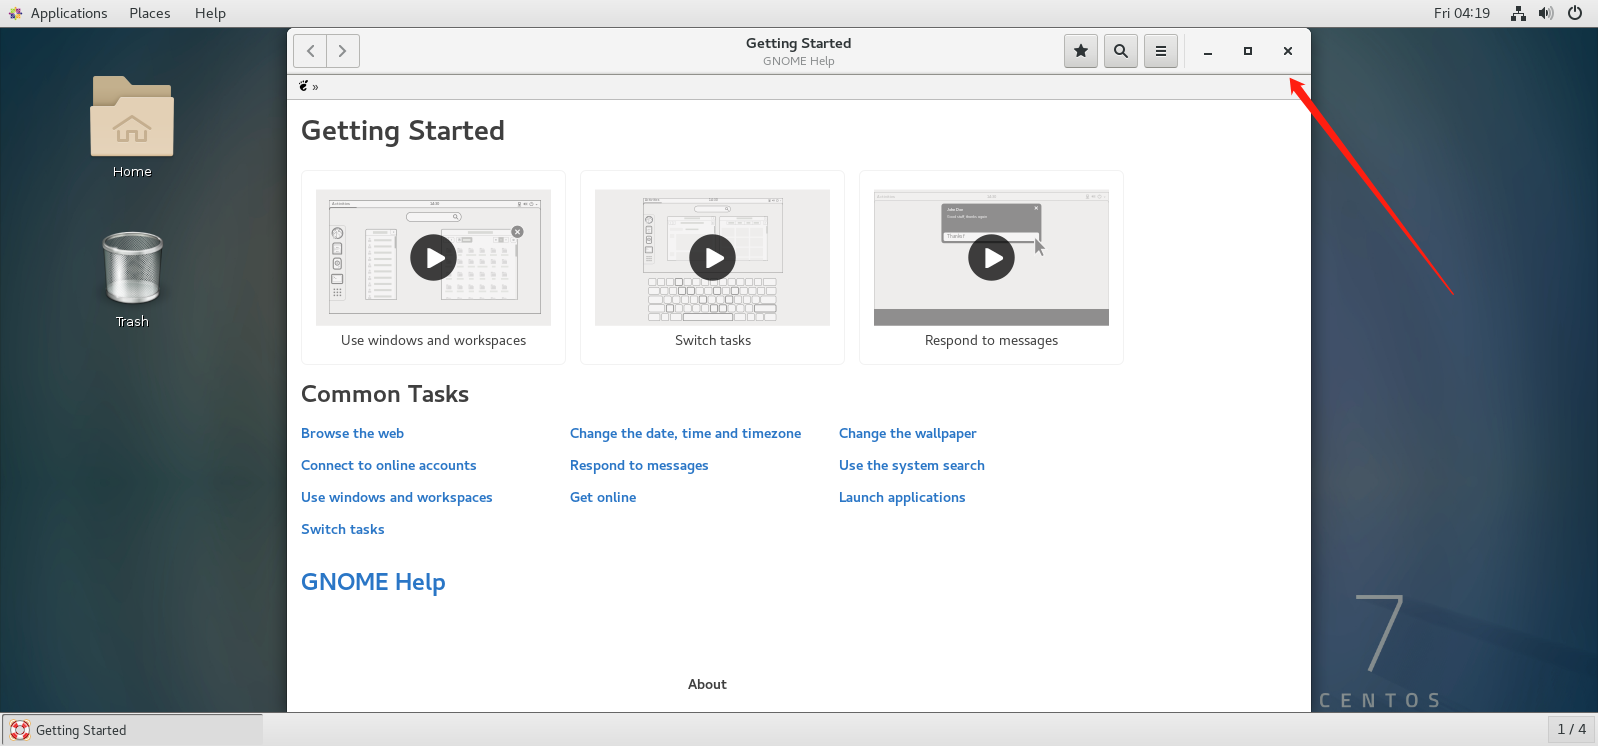
Task: Open the GNOME Help heading link
Action: click(x=373, y=582)
